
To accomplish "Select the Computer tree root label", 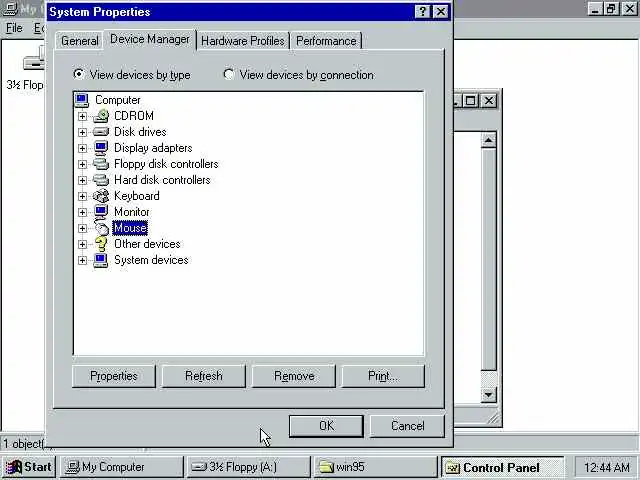I will point(118,100).
